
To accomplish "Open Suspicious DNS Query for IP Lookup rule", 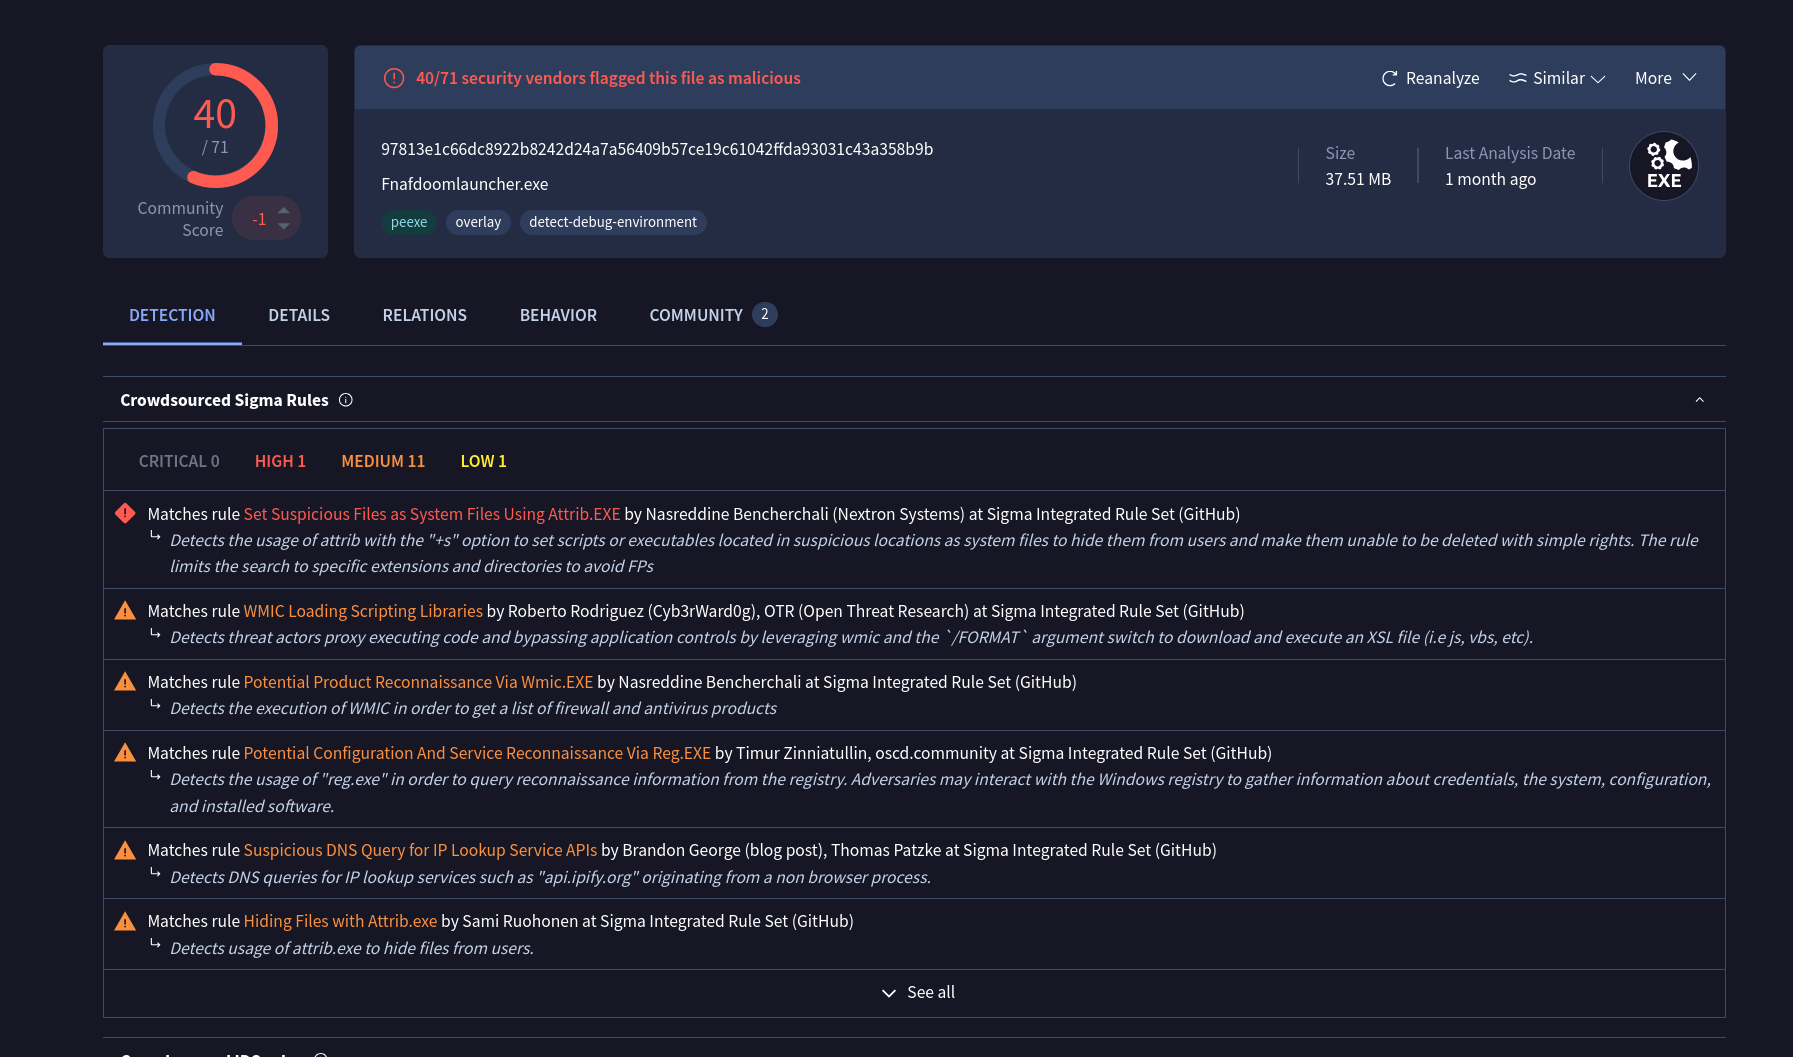I will point(420,850).
